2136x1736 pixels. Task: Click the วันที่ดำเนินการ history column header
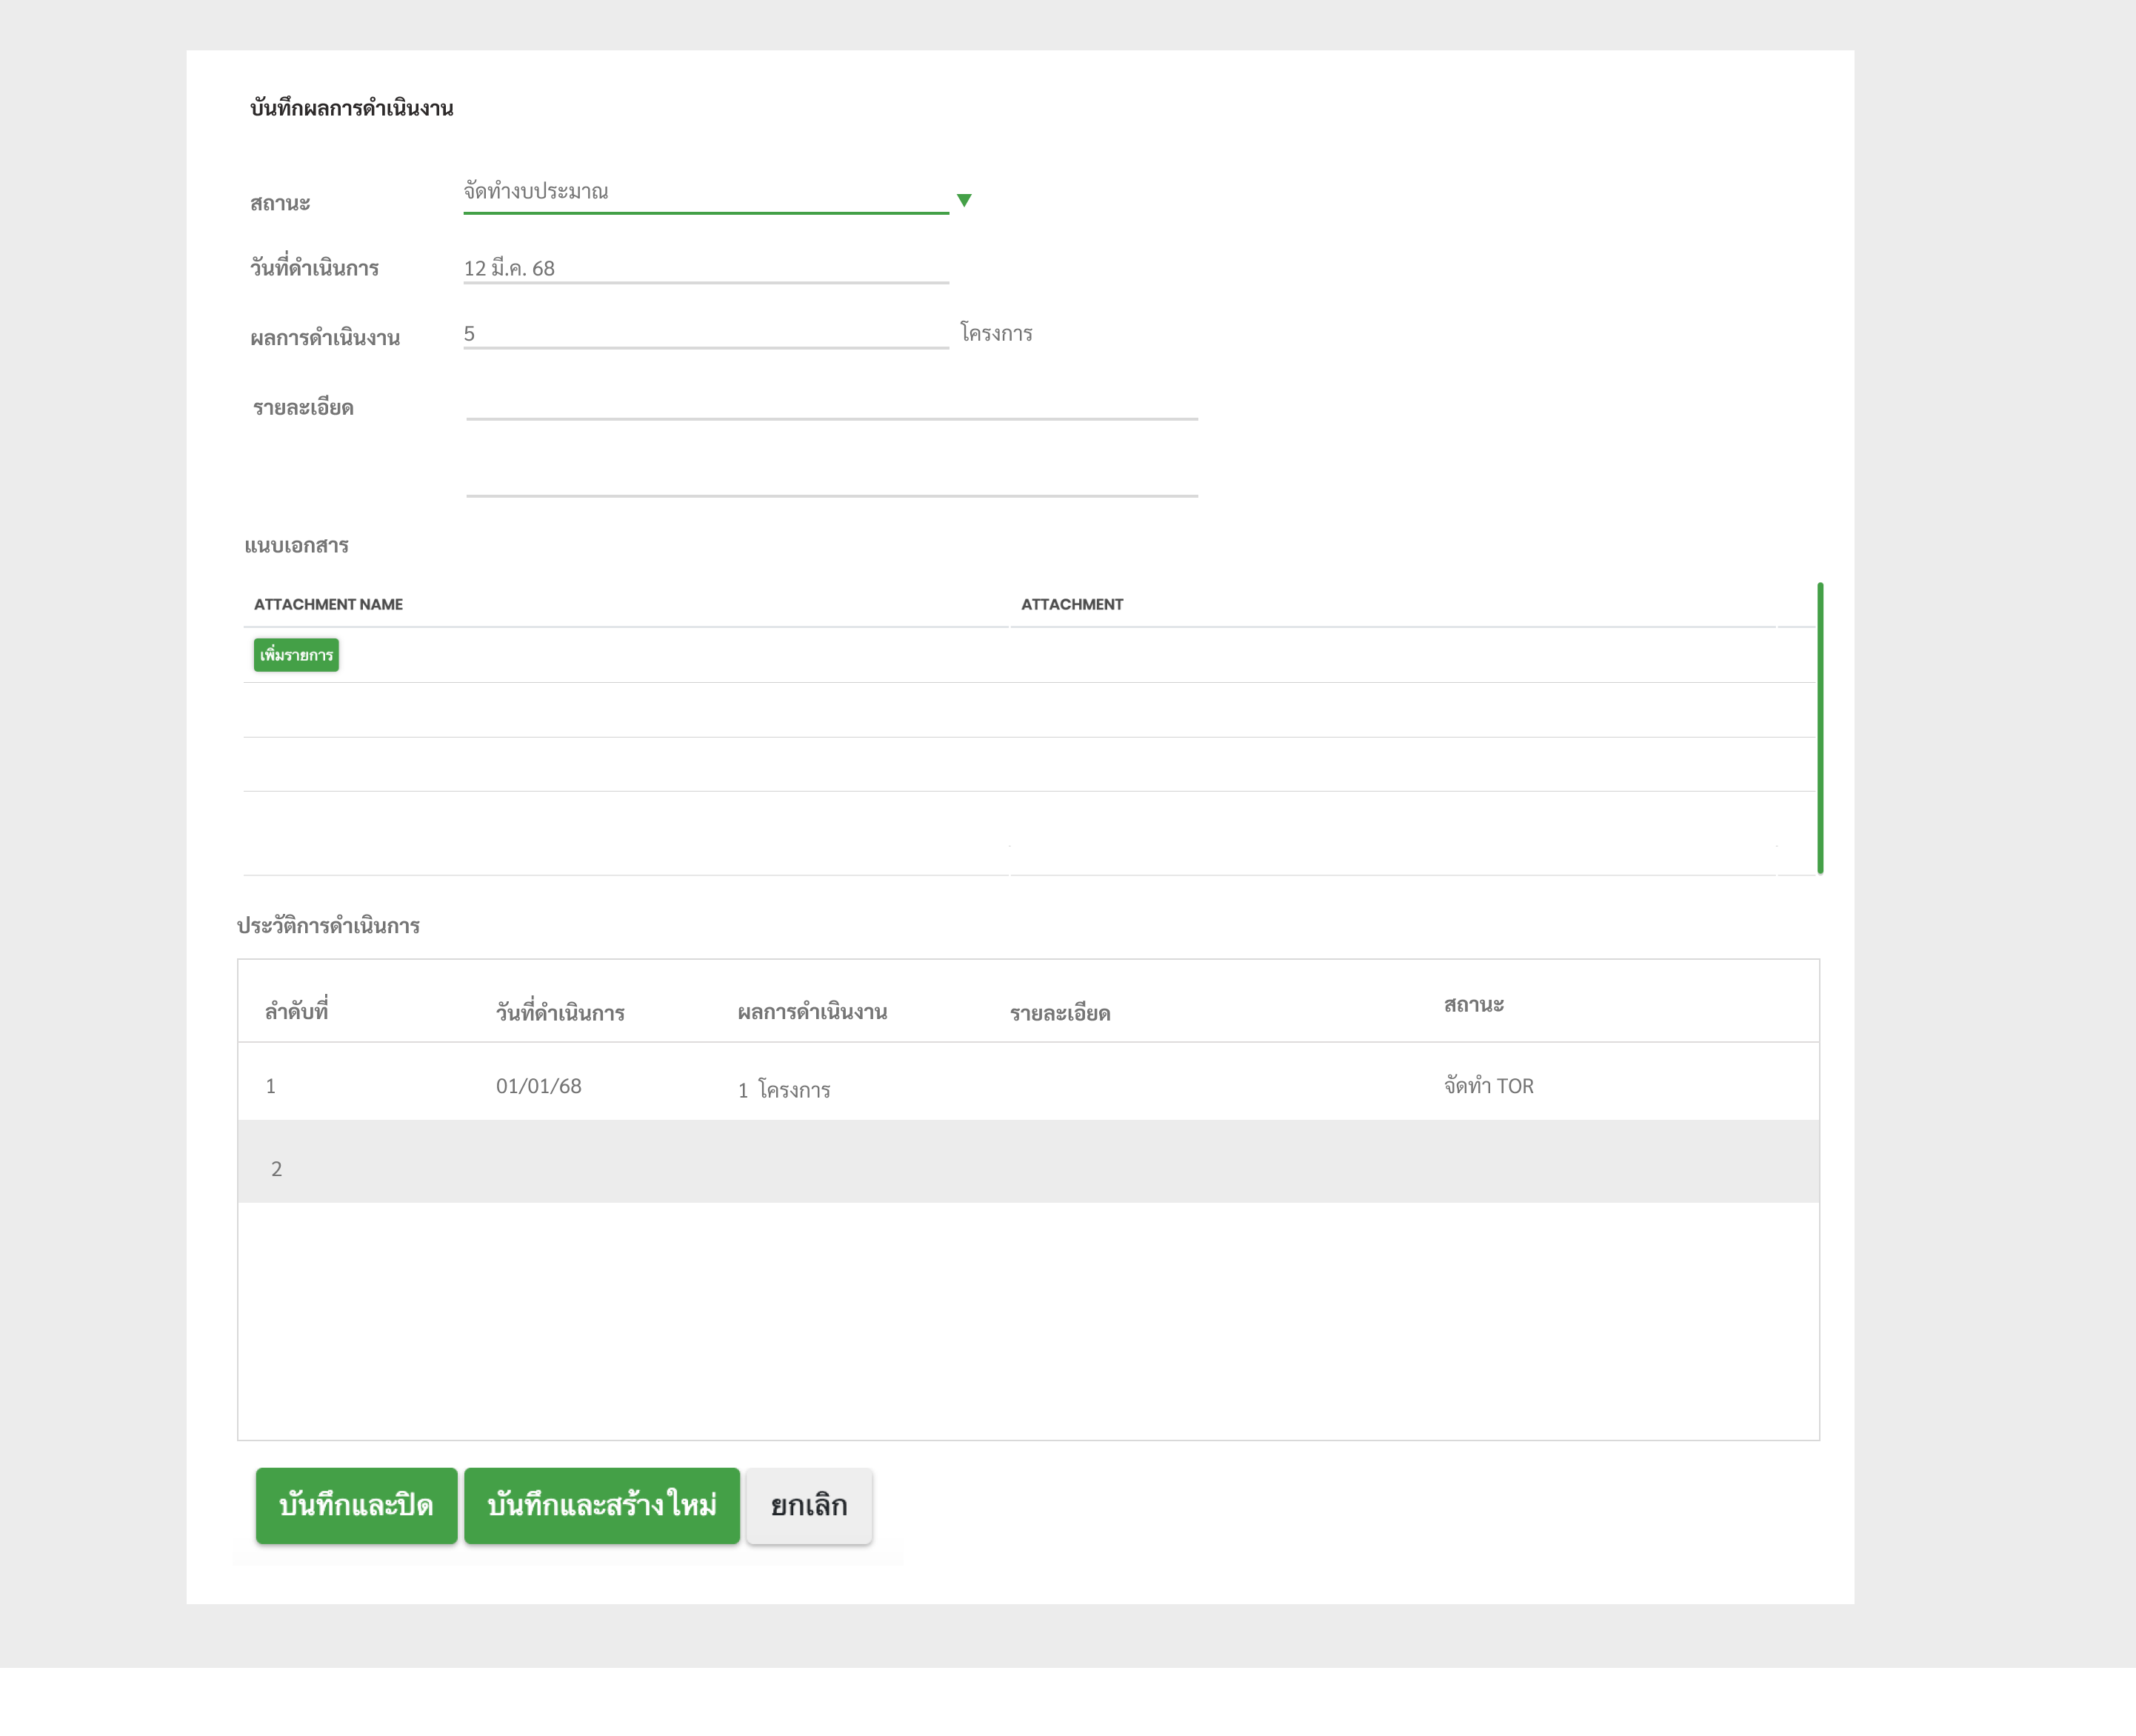(560, 1013)
